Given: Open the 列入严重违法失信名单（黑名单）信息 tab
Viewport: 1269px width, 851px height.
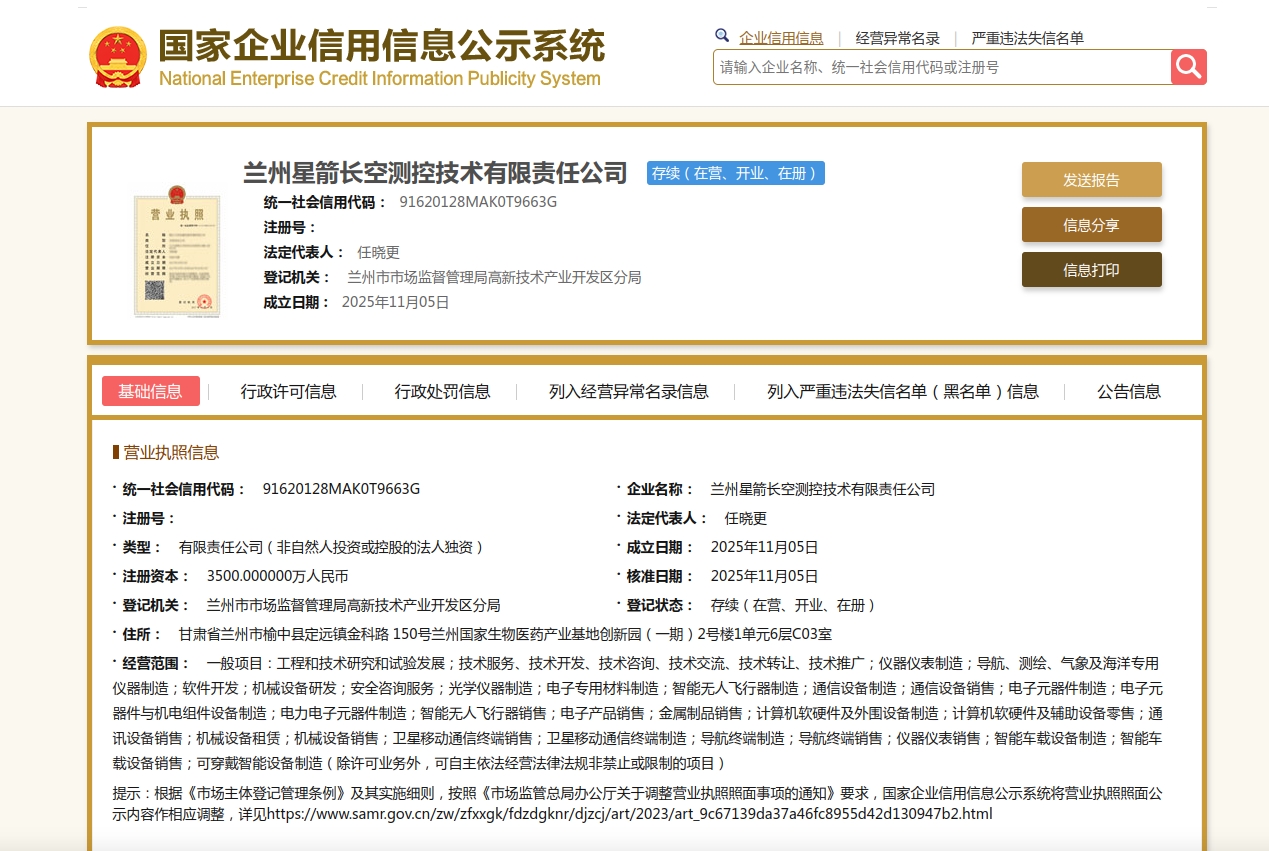Looking at the screenshot, I should (x=903, y=391).
